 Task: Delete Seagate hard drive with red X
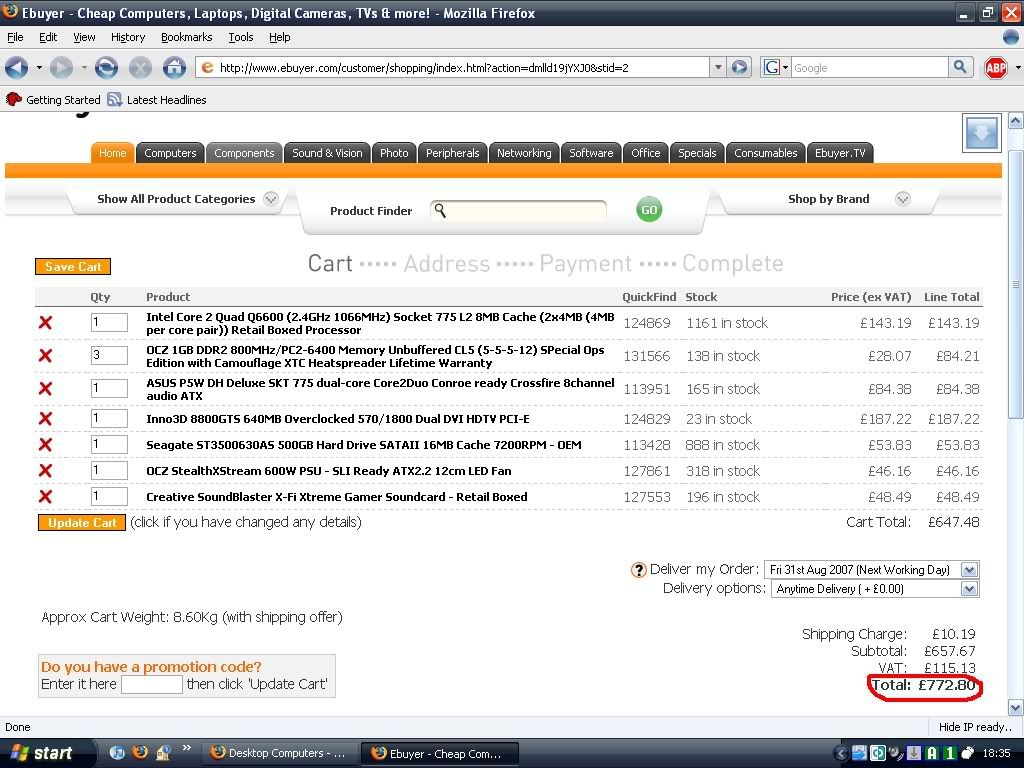click(45, 445)
